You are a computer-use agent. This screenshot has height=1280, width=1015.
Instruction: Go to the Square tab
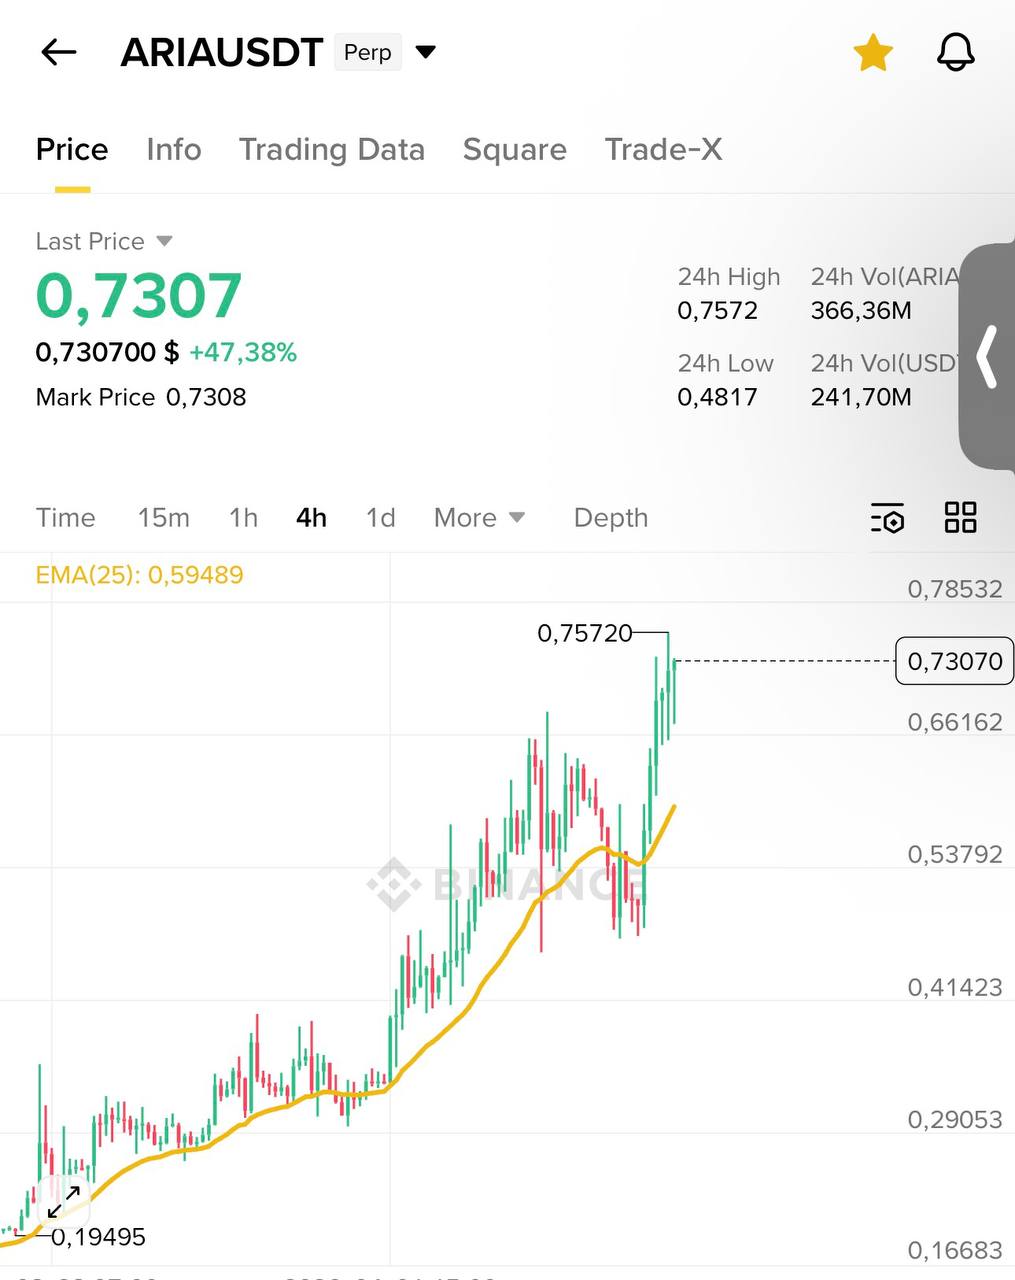(514, 150)
